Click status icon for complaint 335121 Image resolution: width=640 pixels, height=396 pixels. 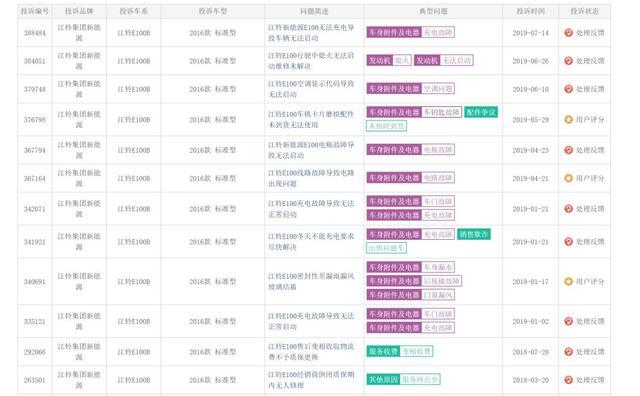(x=568, y=321)
